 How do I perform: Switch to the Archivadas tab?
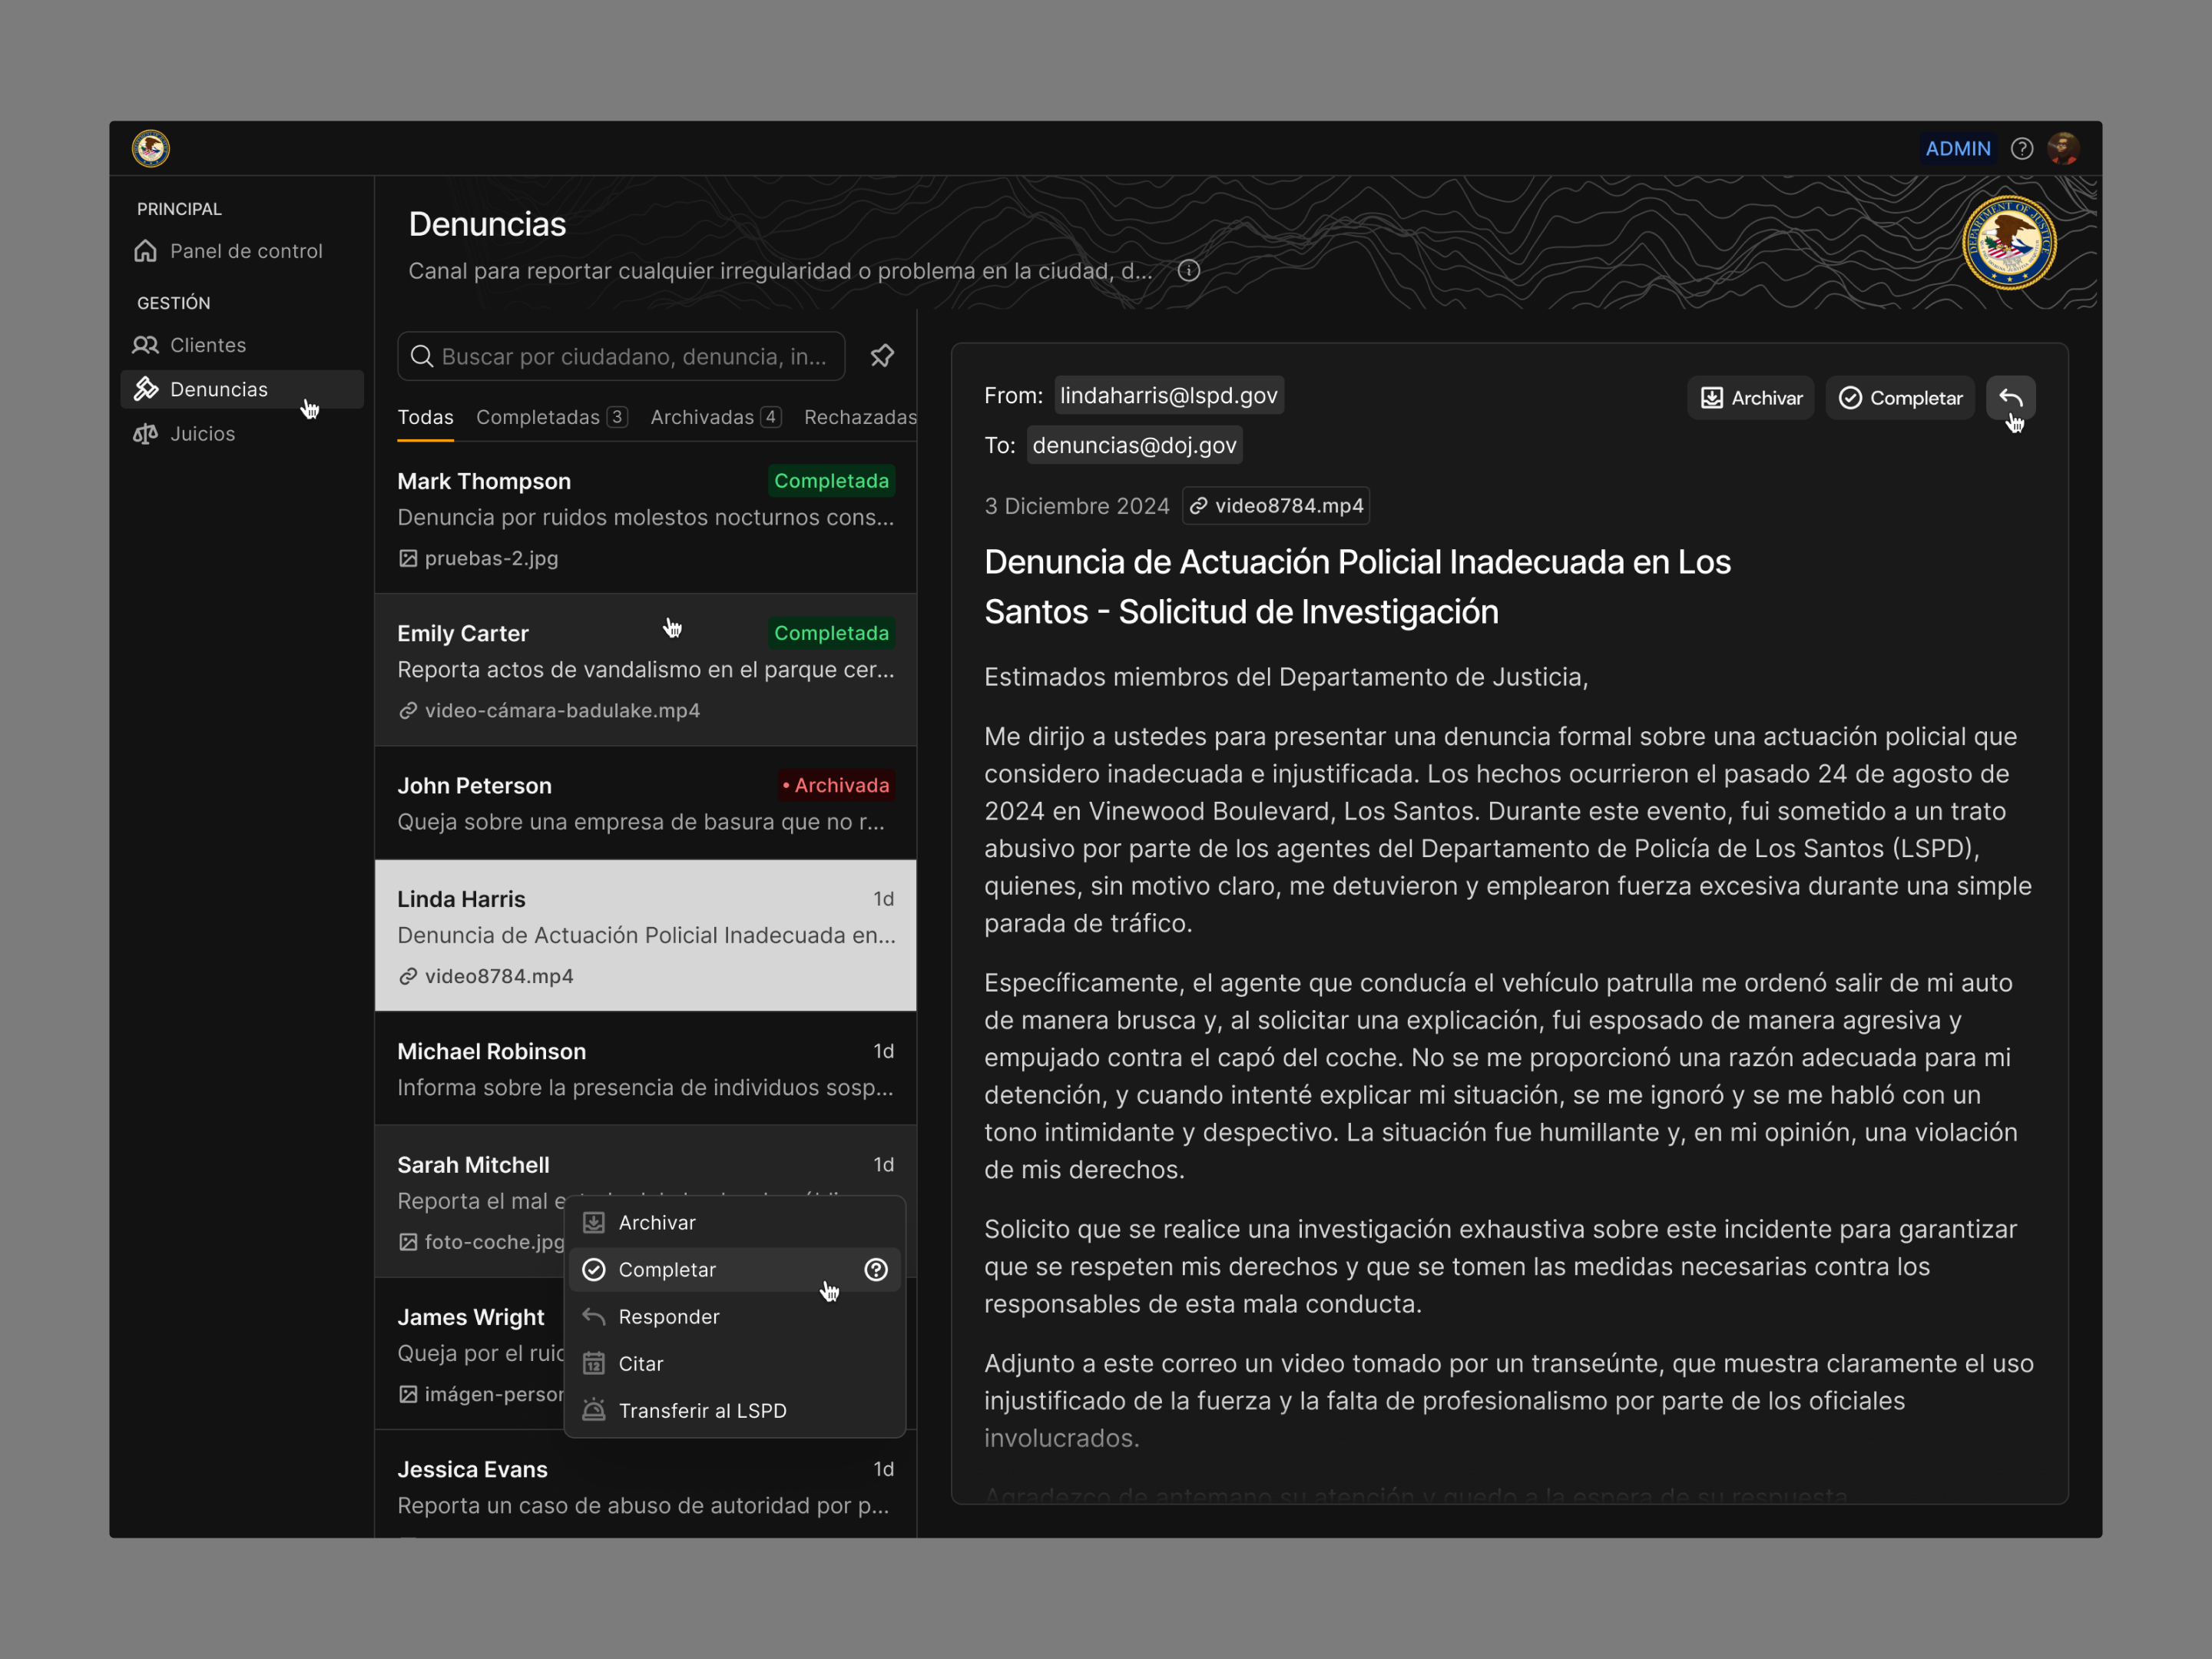pos(716,417)
